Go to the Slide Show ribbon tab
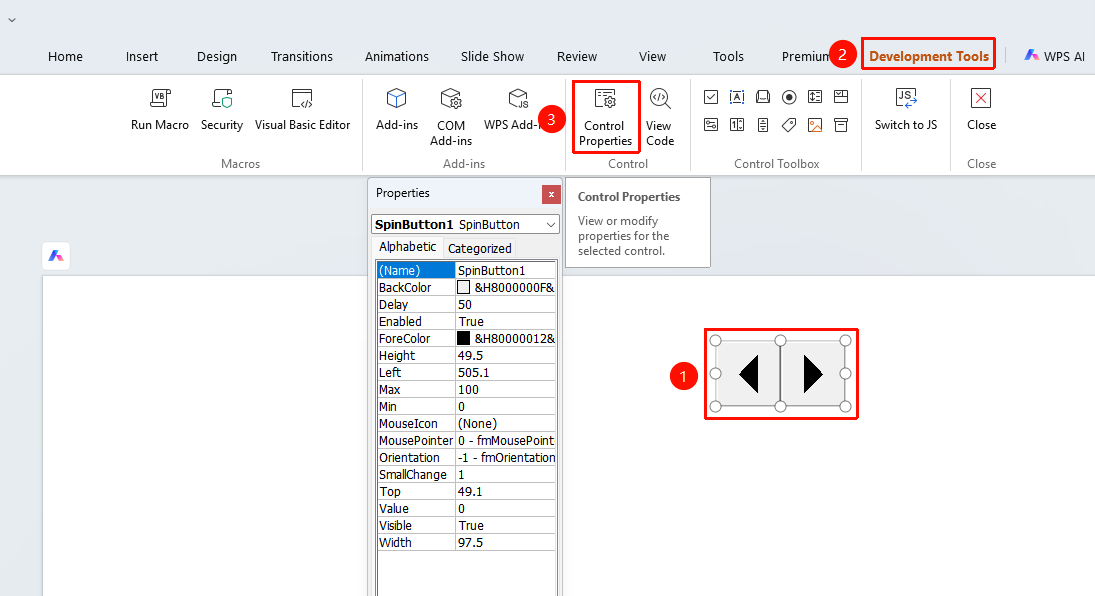This screenshot has height=596, width=1095. pos(492,57)
